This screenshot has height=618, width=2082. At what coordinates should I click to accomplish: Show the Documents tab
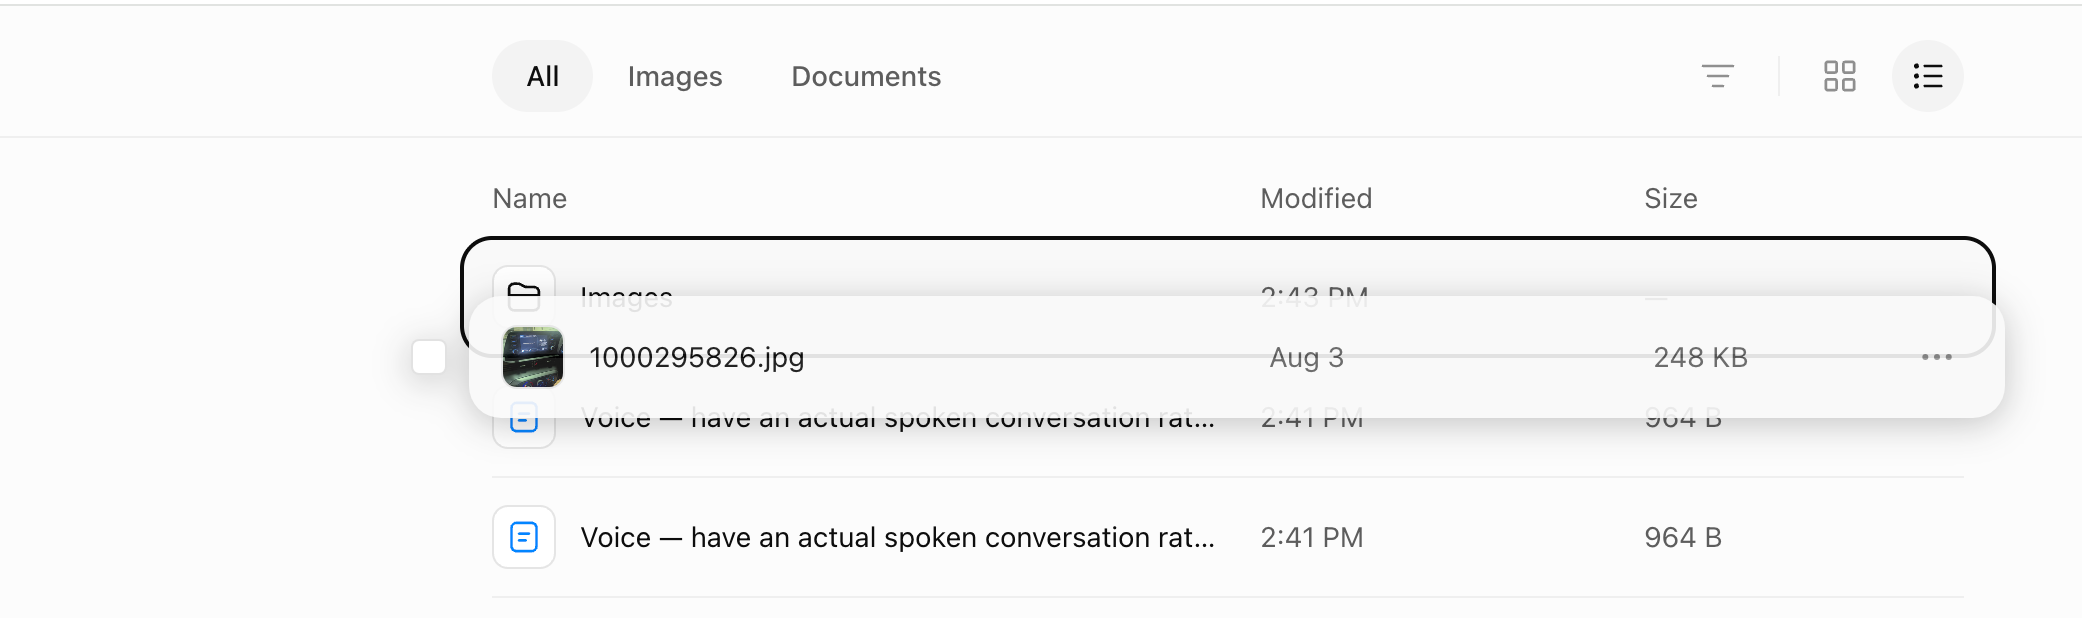pos(866,76)
